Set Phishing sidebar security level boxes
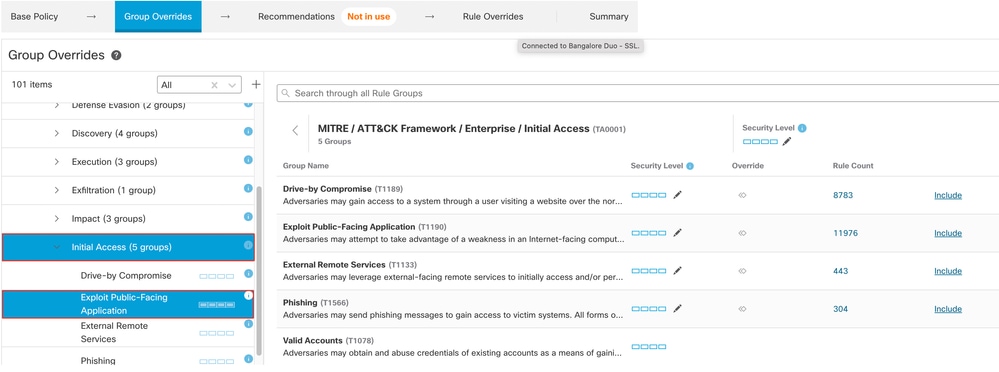999x372 pixels. click(x=217, y=361)
